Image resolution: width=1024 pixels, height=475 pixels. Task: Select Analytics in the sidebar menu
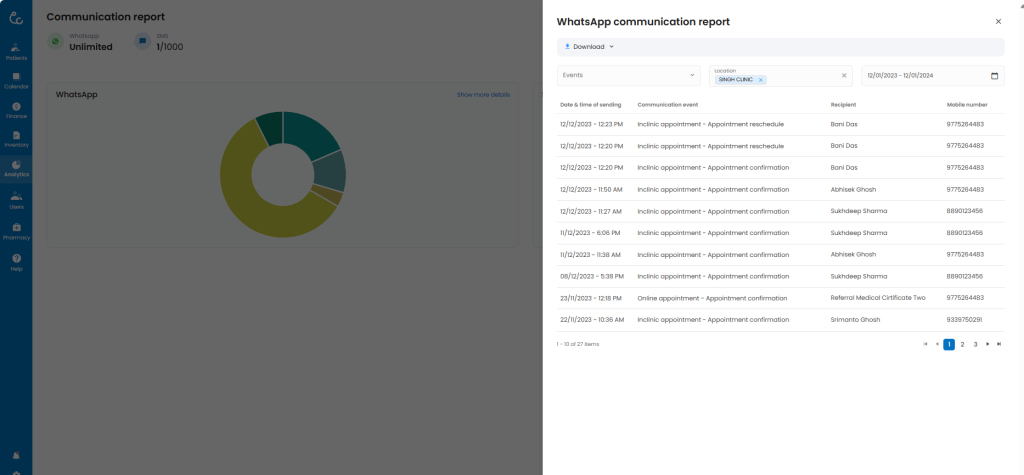(16, 169)
